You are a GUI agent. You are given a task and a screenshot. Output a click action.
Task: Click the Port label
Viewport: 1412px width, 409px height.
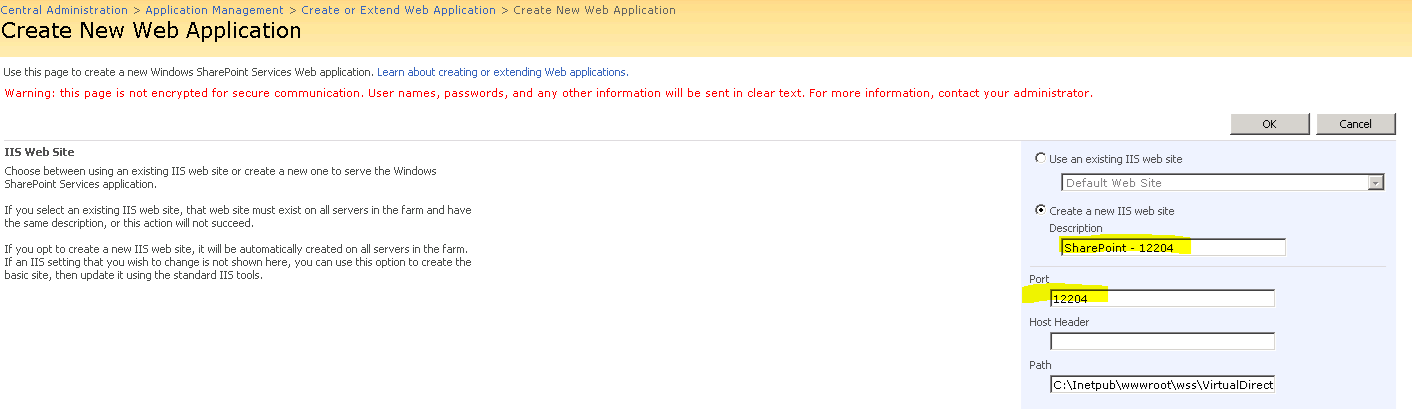pos(1039,279)
